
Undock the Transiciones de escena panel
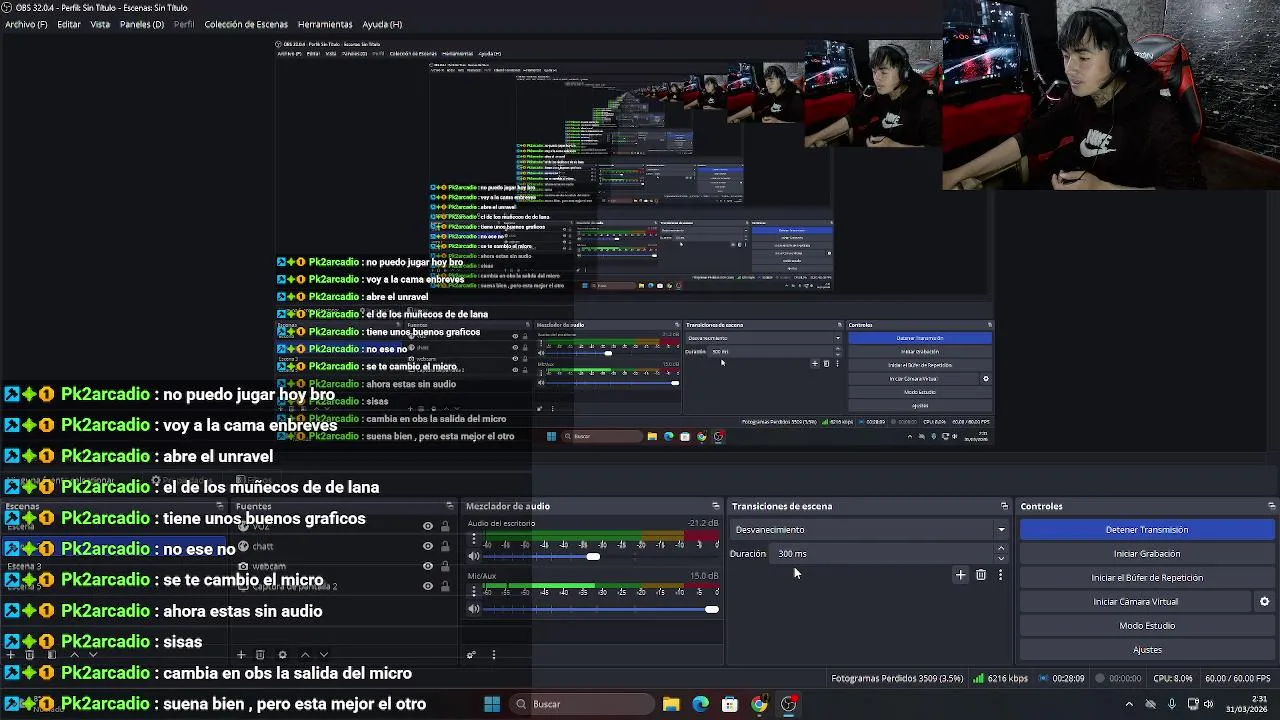[x=1004, y=506]
